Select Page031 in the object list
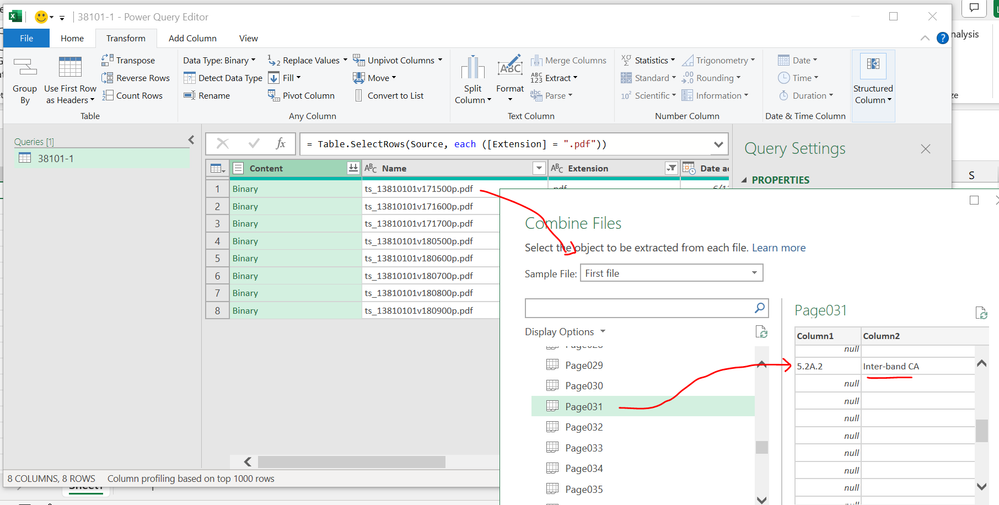Viewport: 999px width, 505px height. click(x=643, y=406)
